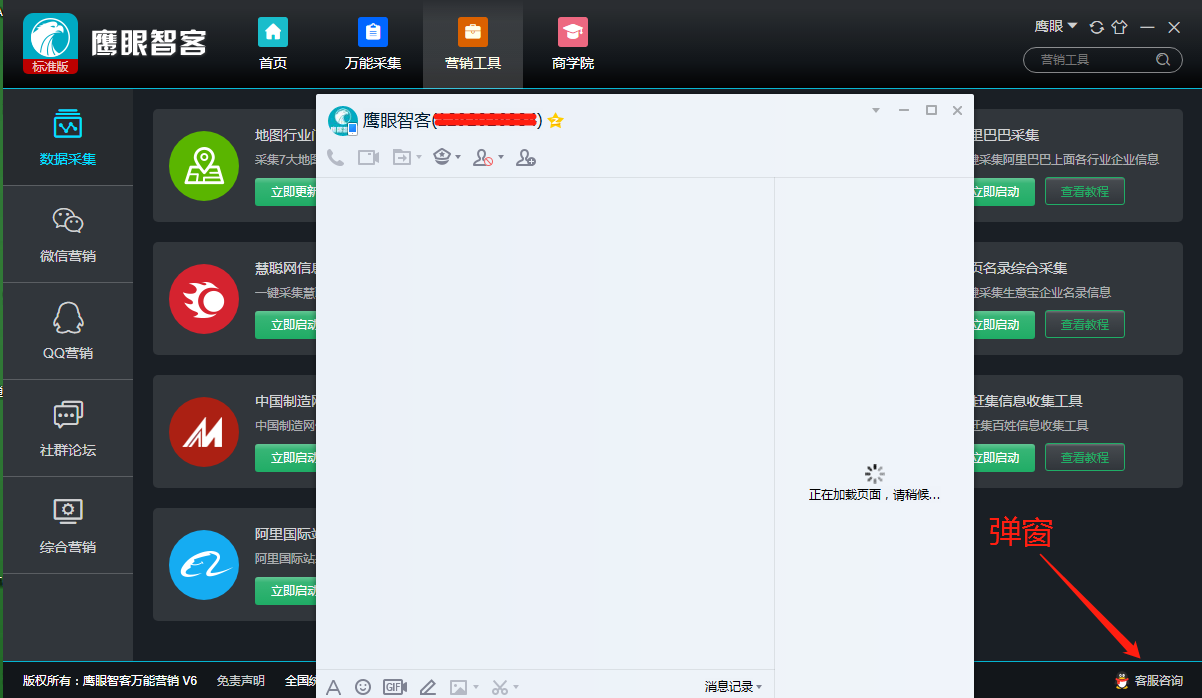Open the 鹰眼 account dropdown menu
The image size is (1202, 698).
click(1056, 26)
